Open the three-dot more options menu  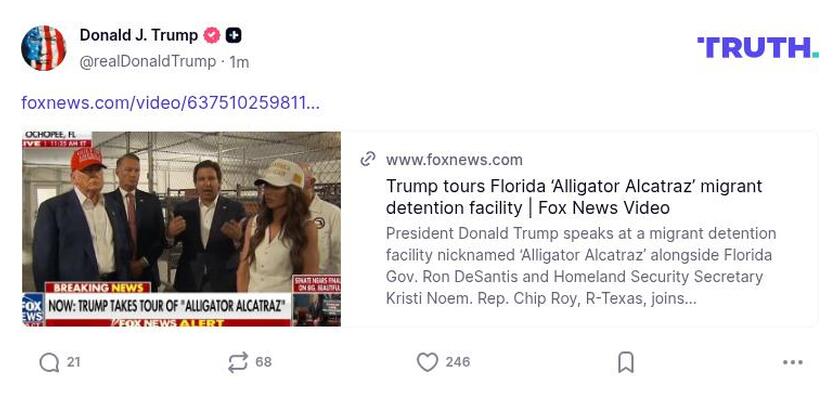[x=793, y=362]
